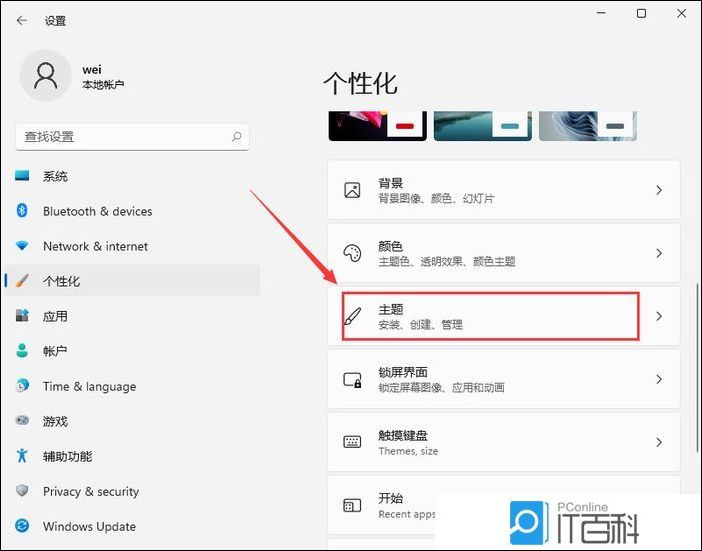Open Bluetooth & devices settings

[133, 211]
